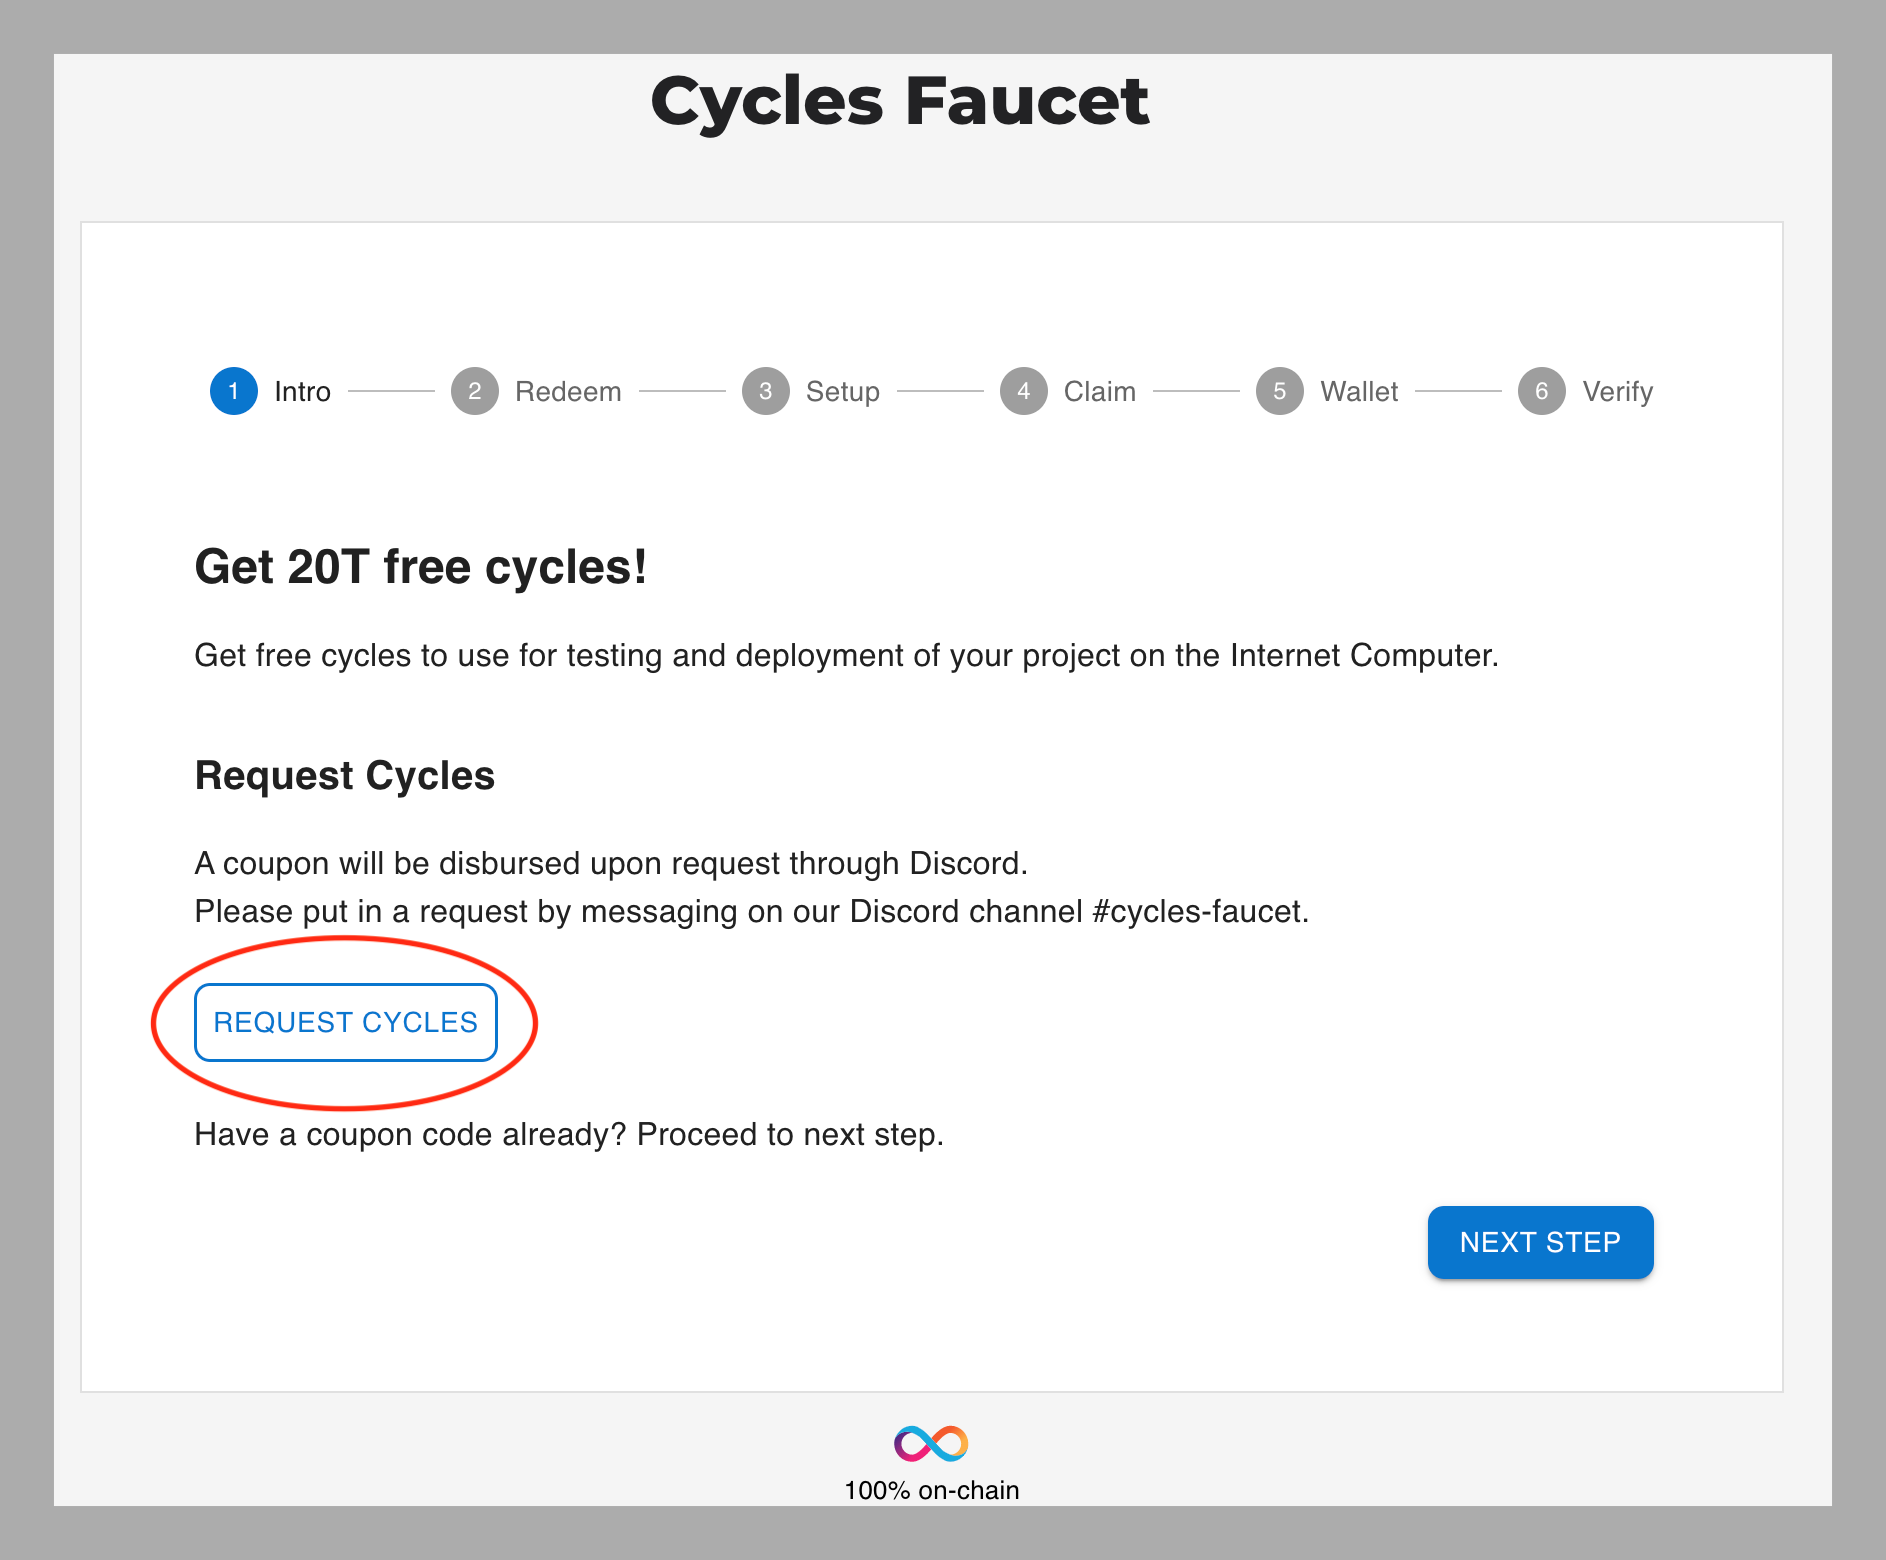Select the step 2 Redeem circle

click(x=475, y=391)
